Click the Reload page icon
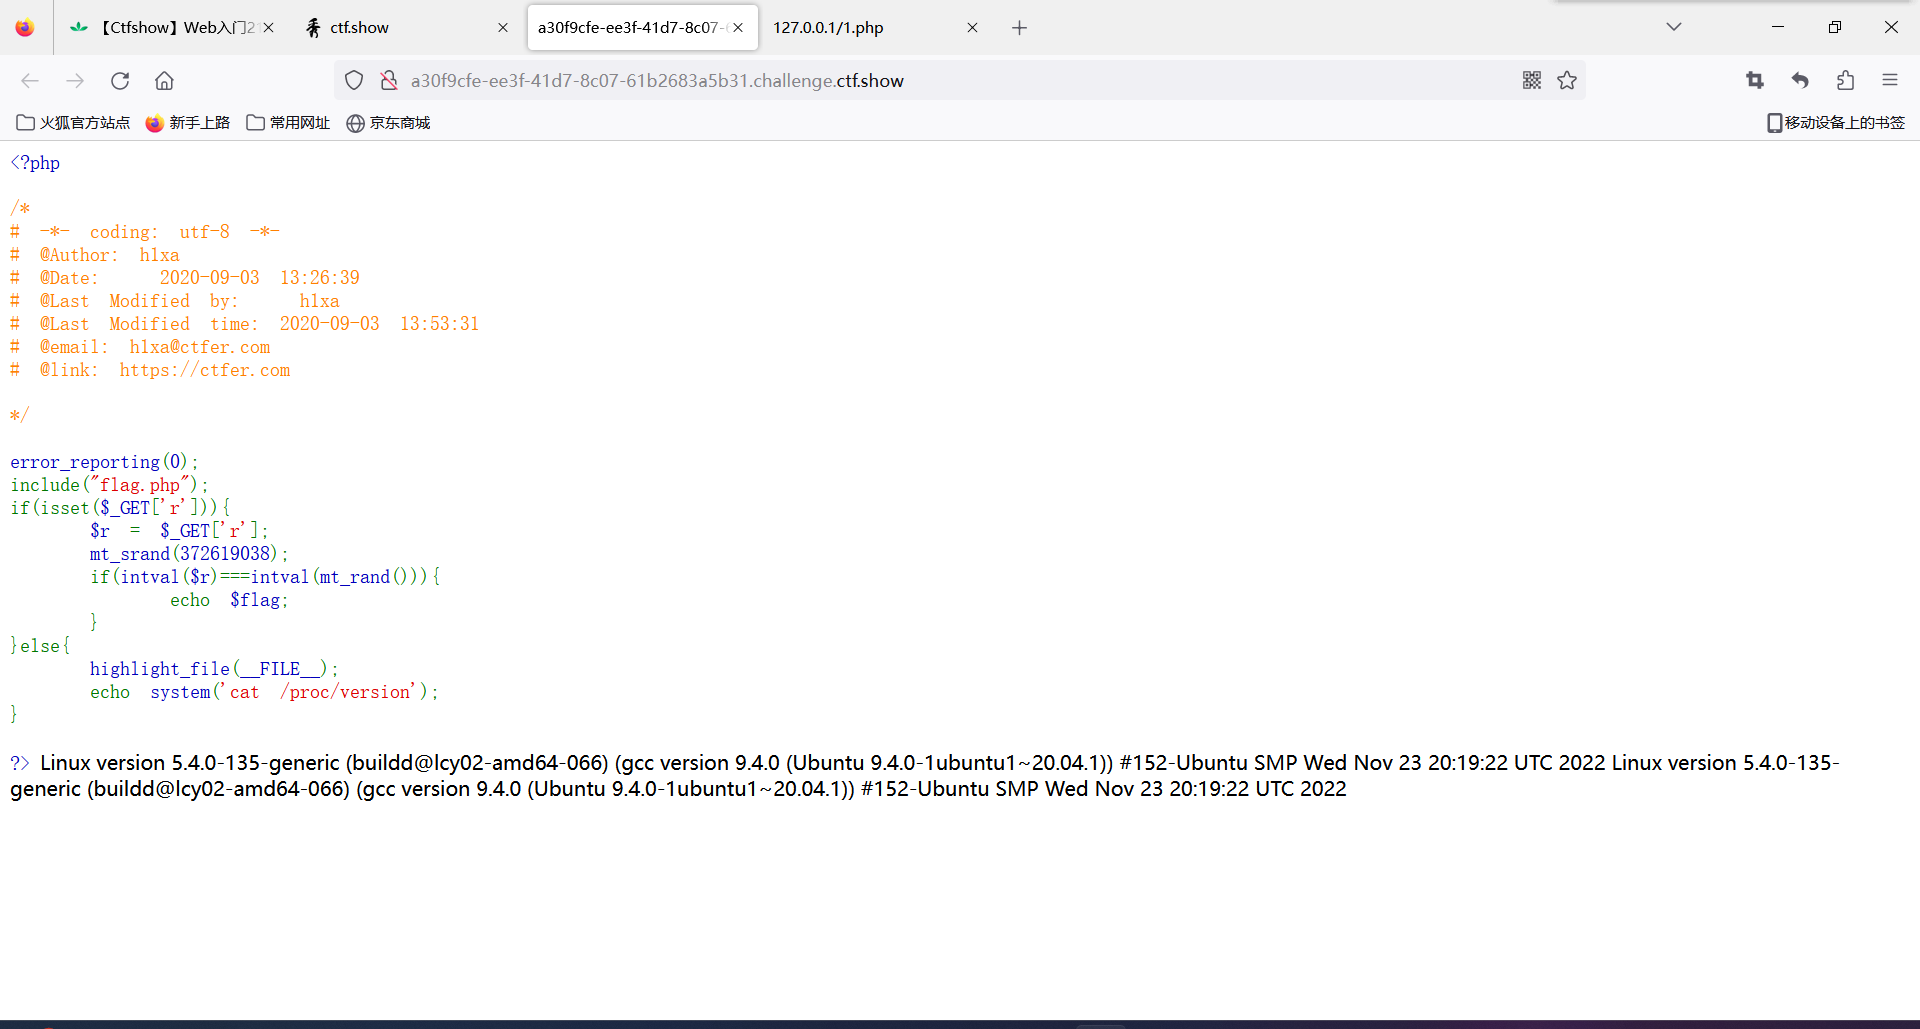 coord(120,81)
